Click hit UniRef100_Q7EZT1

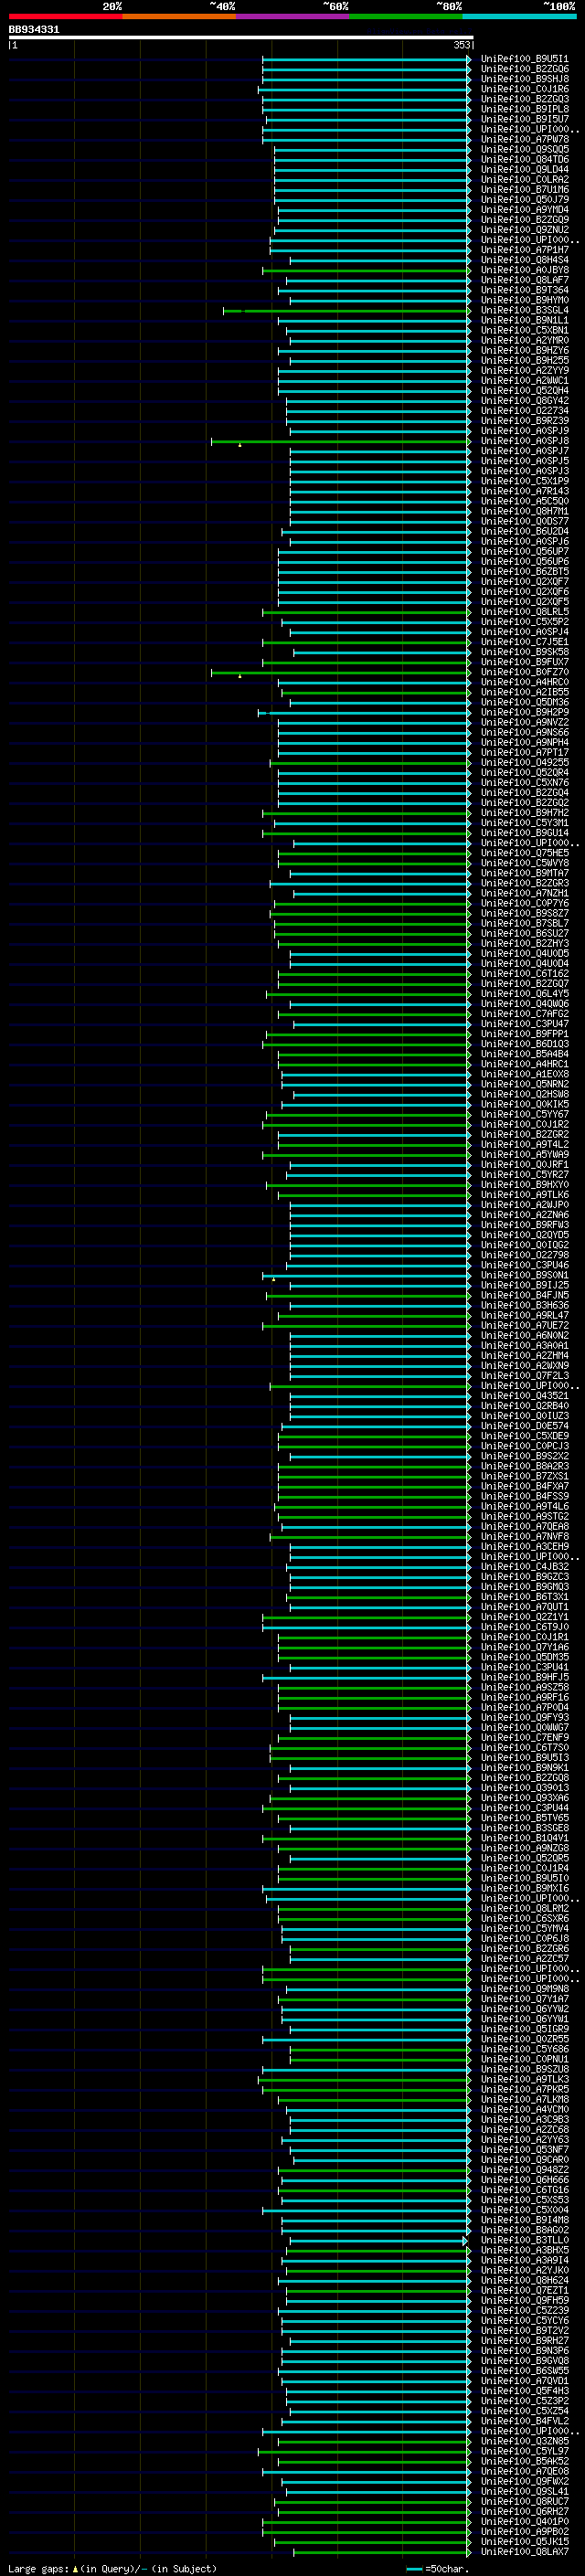tap(524, 2290)
